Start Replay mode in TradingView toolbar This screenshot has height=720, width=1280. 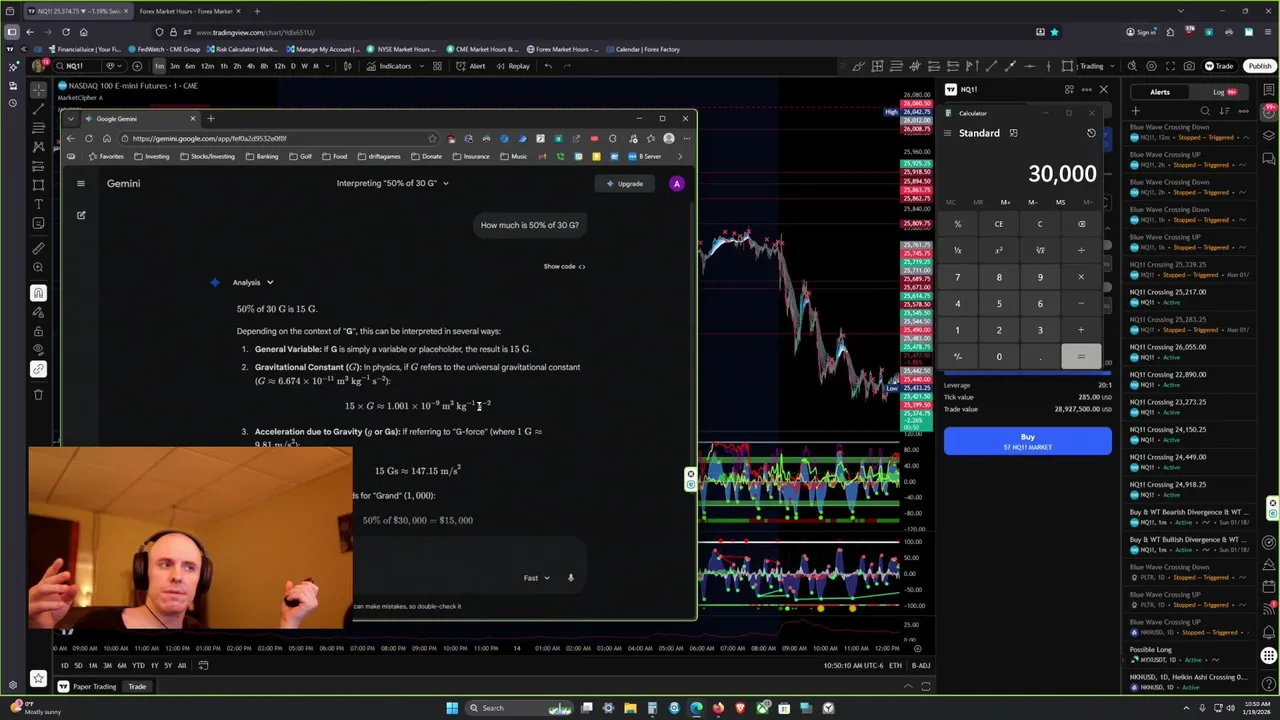pyautogui.click(x=512, y=66)
